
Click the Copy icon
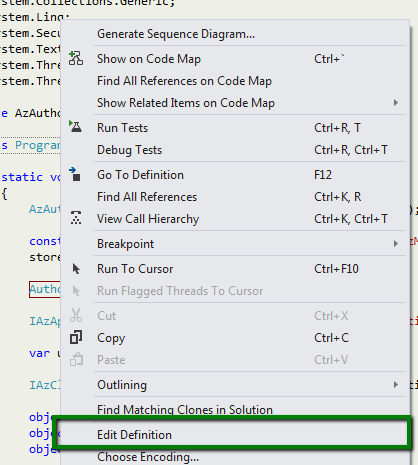click(76, 337)
